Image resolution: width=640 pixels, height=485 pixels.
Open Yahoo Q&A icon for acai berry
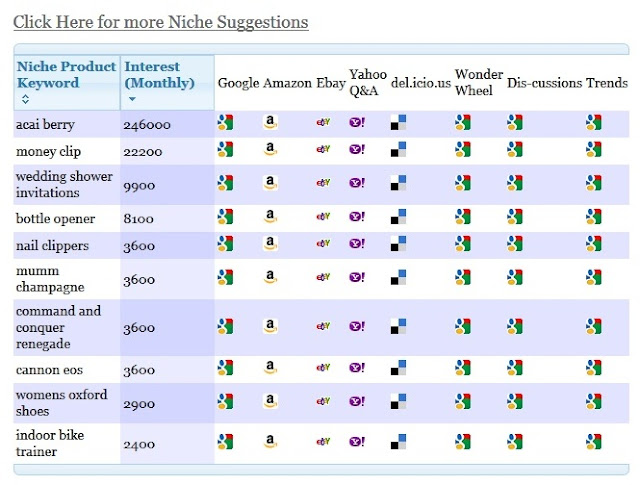coord(357,122)
